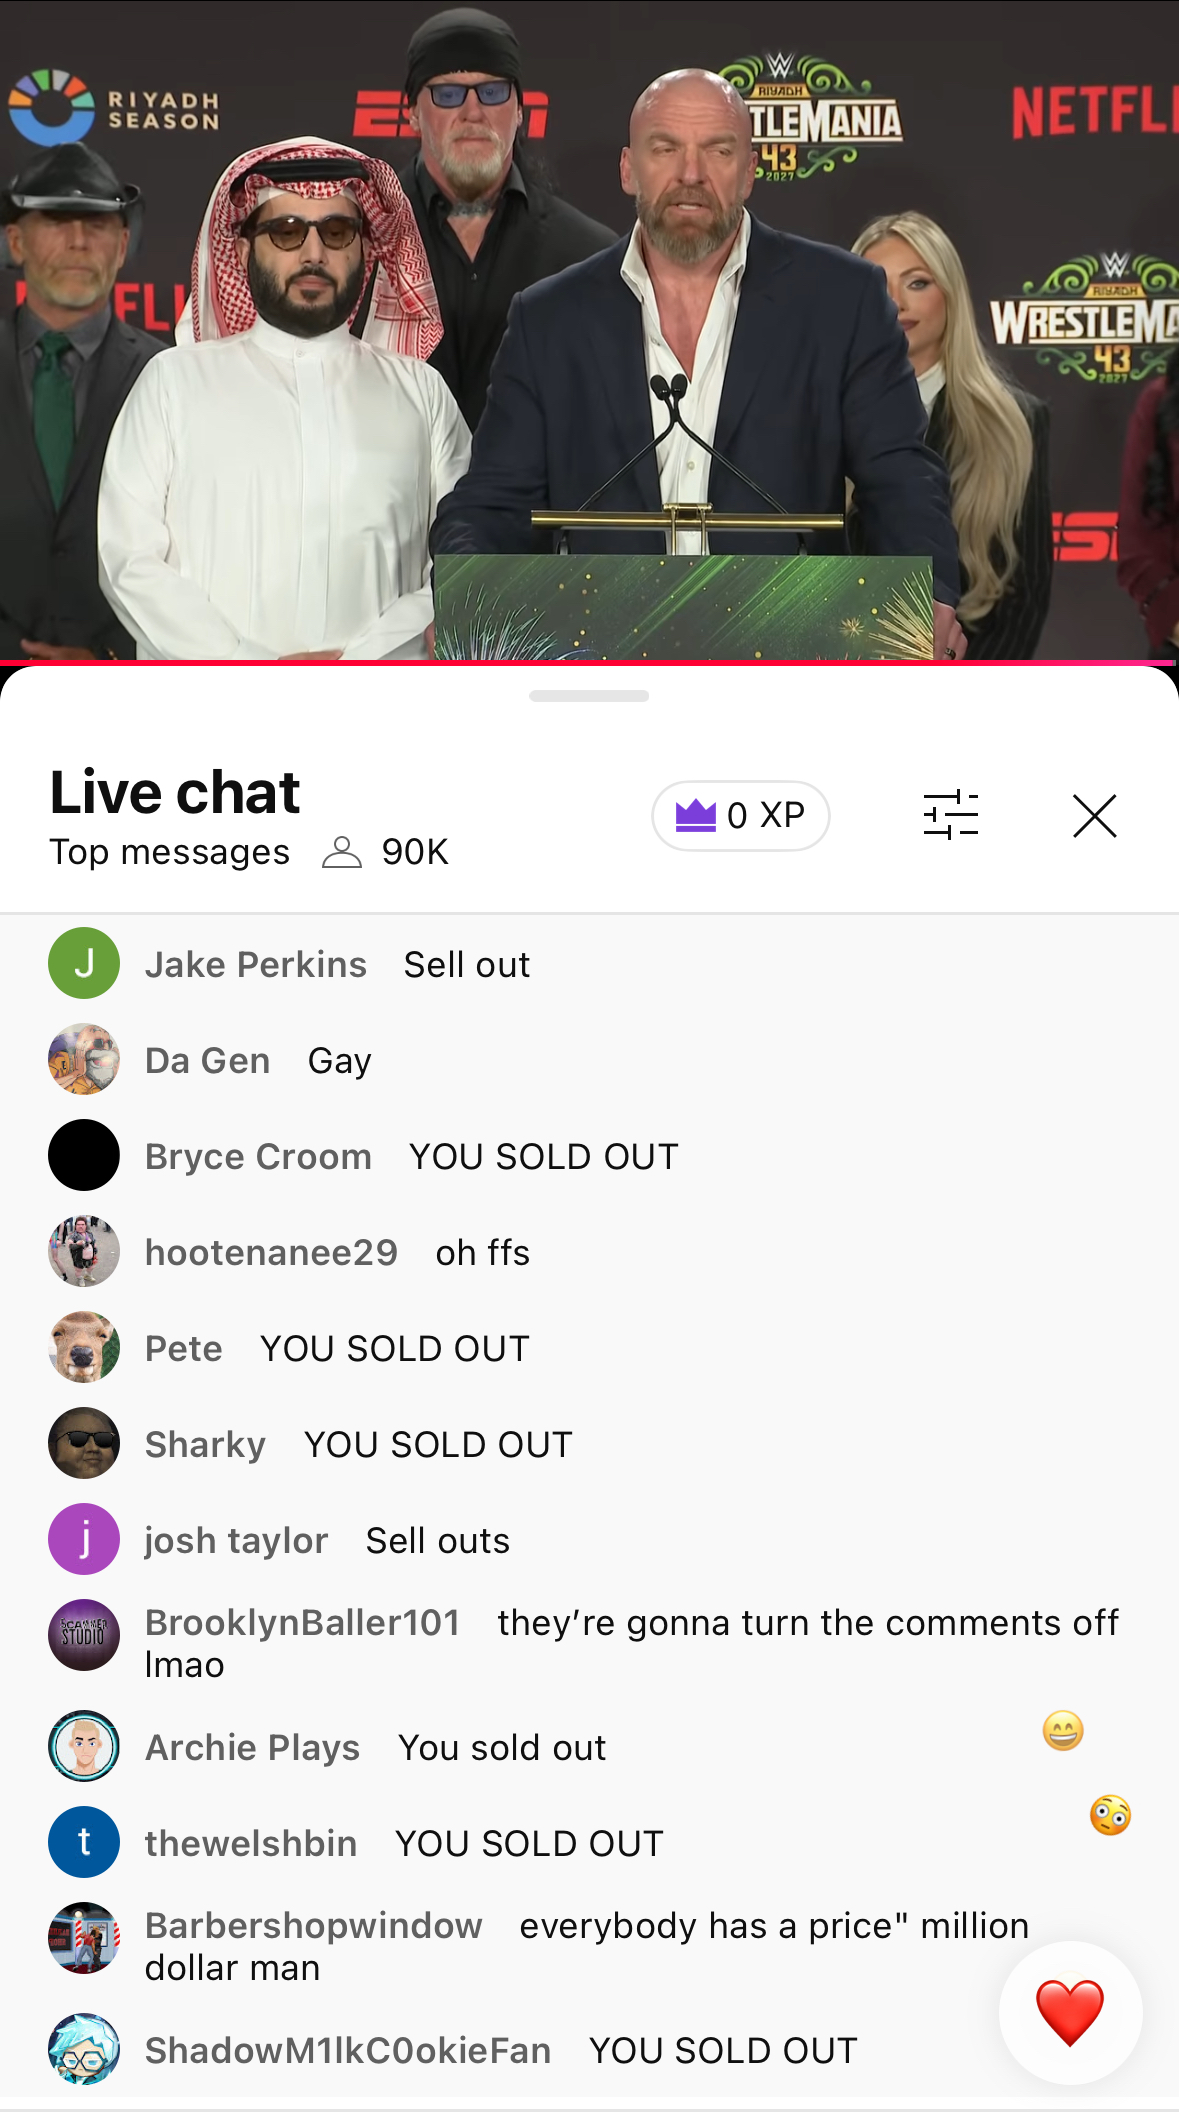The image size is (1179, 2122).
Task: Open the live chat filter settings icon
Action: [x=950, y=815]
